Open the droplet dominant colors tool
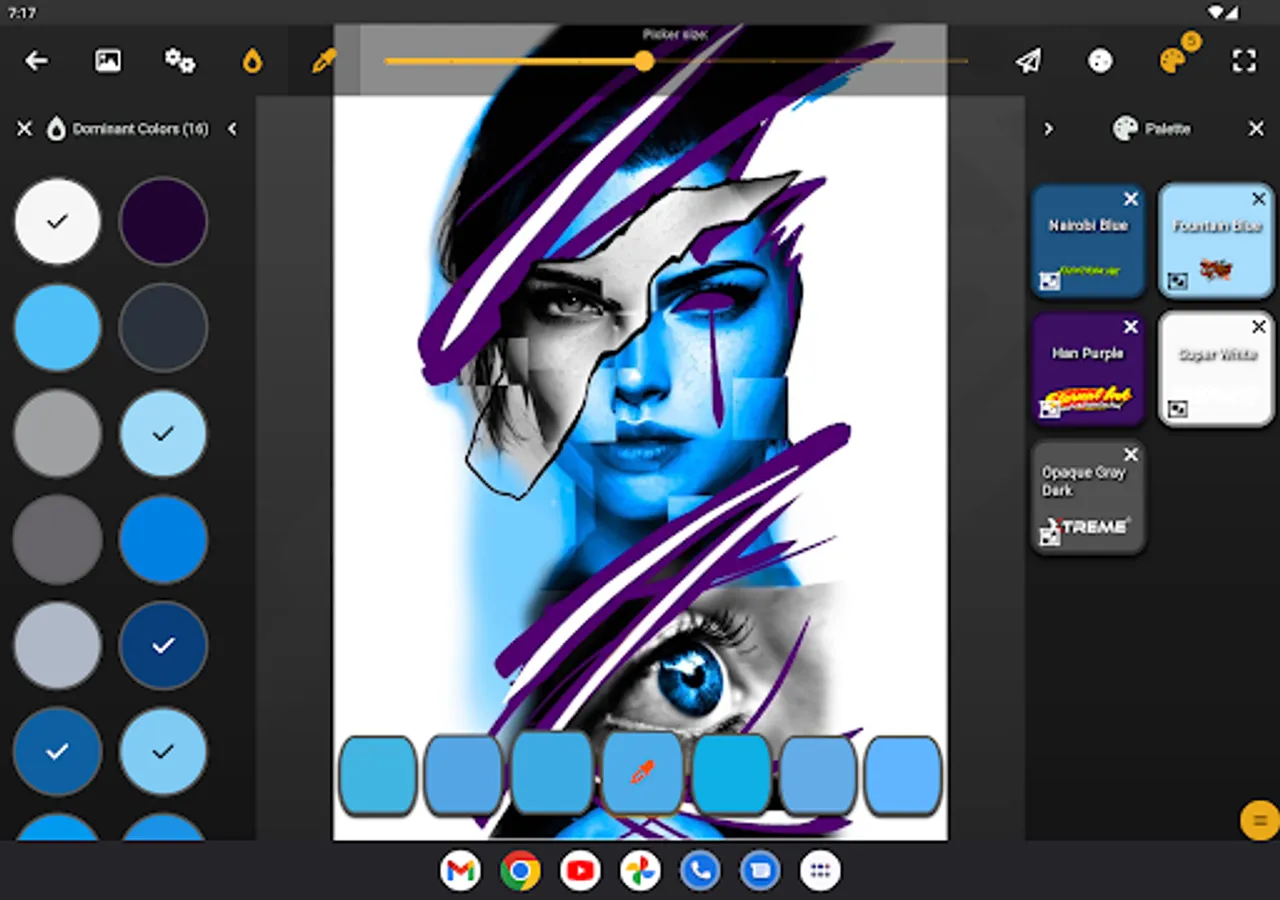This screenshot has height=900, width=1280. pos(252,61)
